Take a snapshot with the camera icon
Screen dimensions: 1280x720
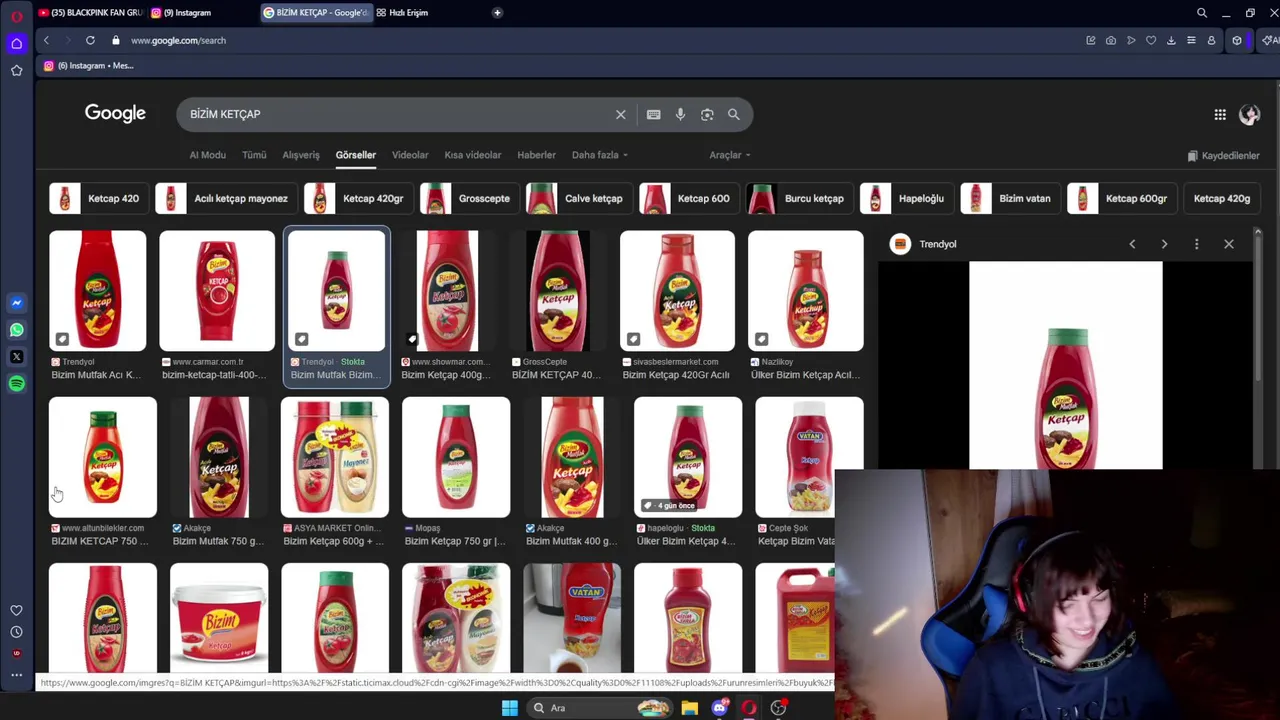point(1111,40)
